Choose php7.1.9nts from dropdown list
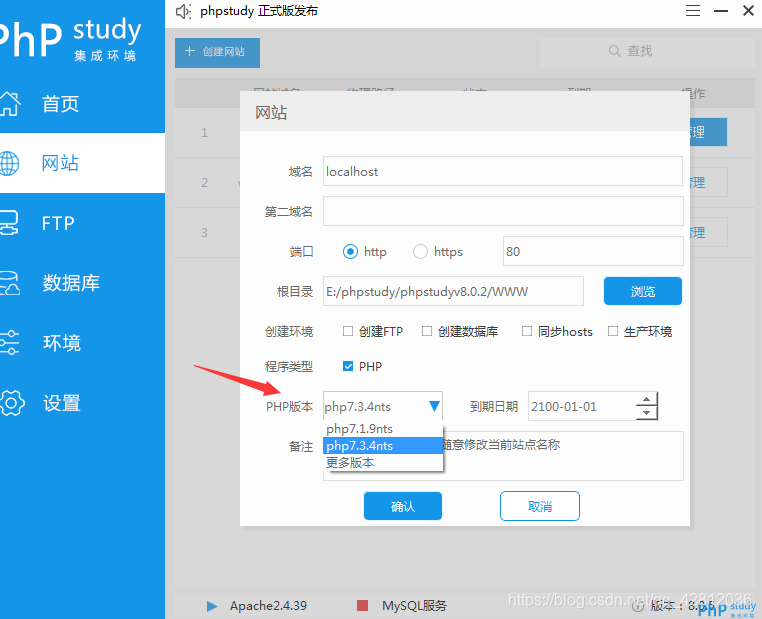The width and height of the screenshot is (762, 619). click(x=383, y=429)
